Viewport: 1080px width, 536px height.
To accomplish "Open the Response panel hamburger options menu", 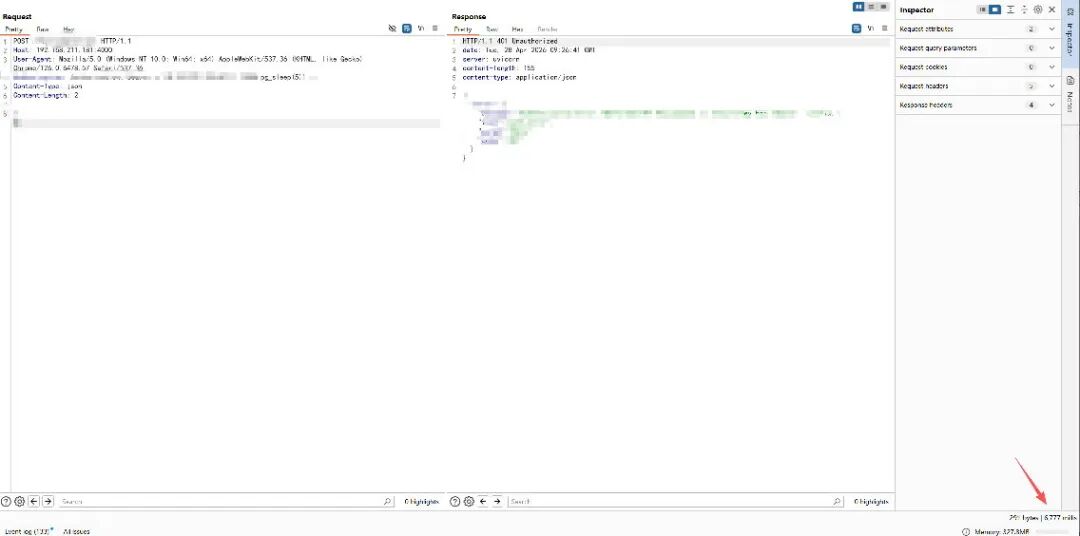I will coord(883,29).
